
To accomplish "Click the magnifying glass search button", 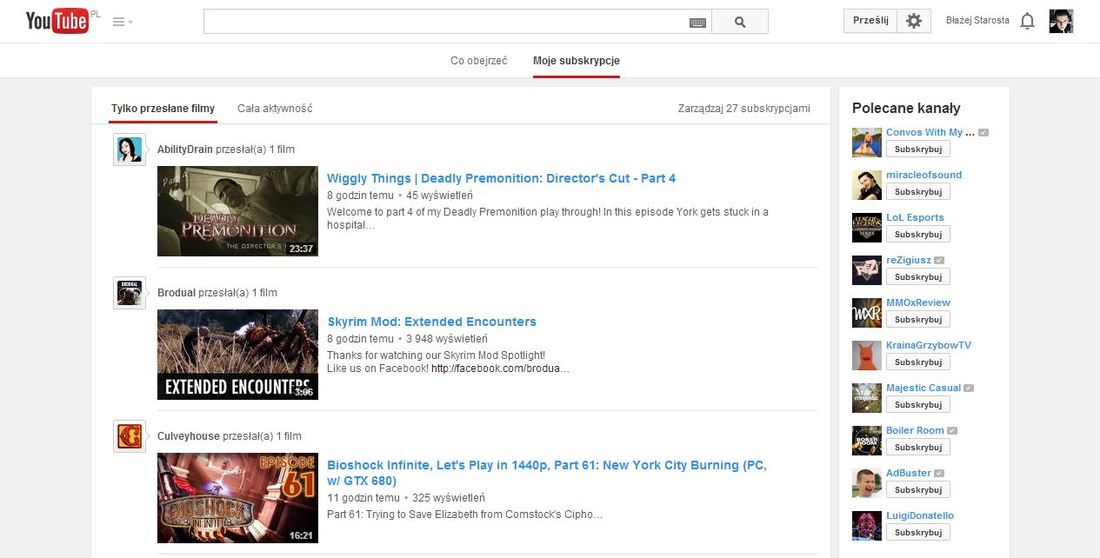I will (740, 22).
